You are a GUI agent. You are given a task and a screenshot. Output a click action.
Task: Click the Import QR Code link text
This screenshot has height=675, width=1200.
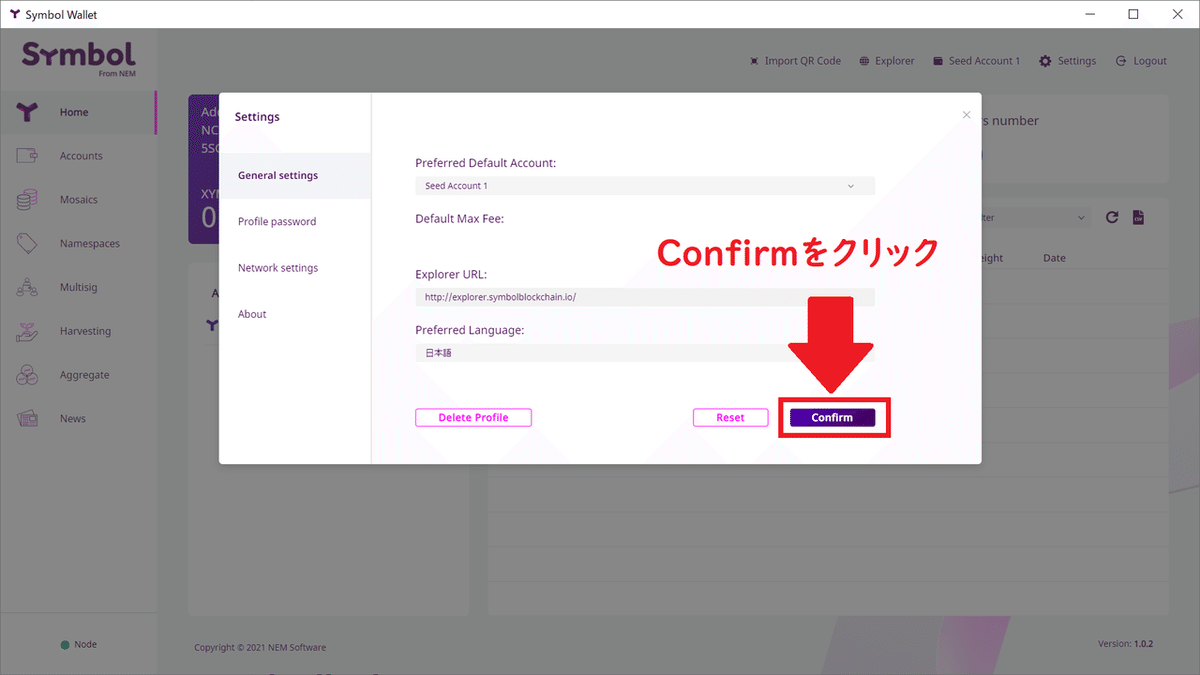tap(803, 61)
